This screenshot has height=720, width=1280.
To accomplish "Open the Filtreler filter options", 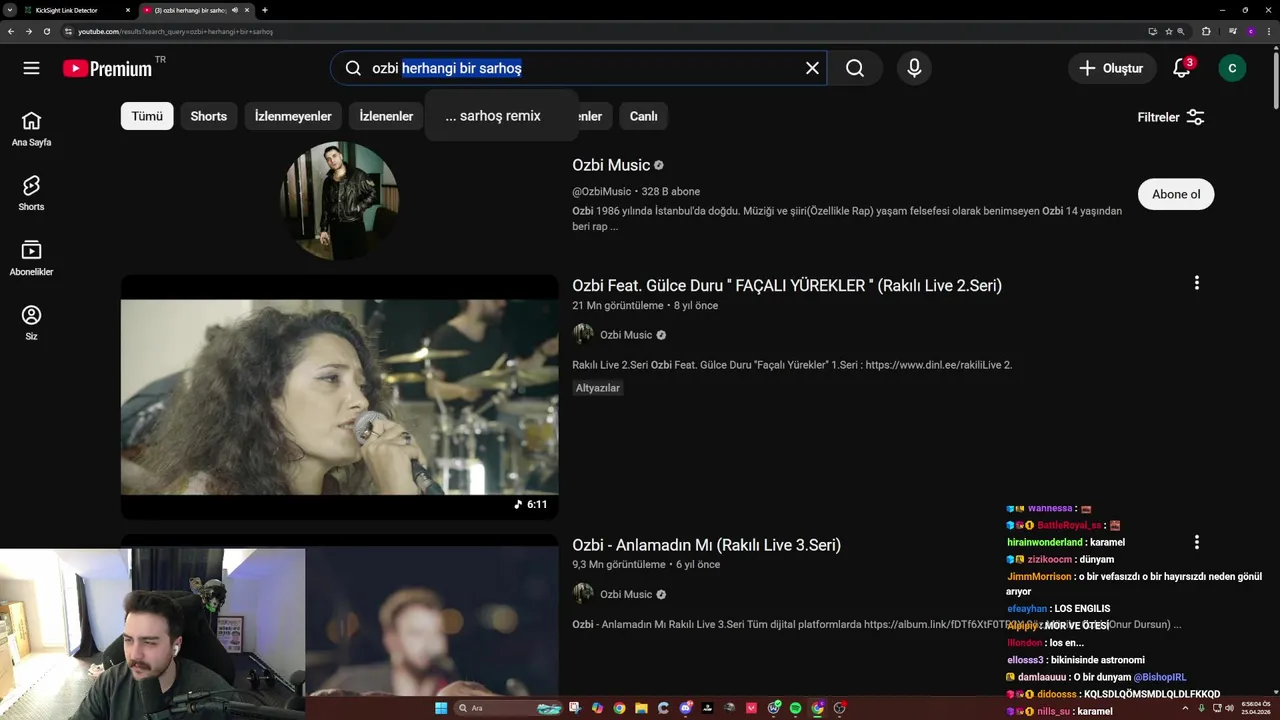I will coord(1171,117).
